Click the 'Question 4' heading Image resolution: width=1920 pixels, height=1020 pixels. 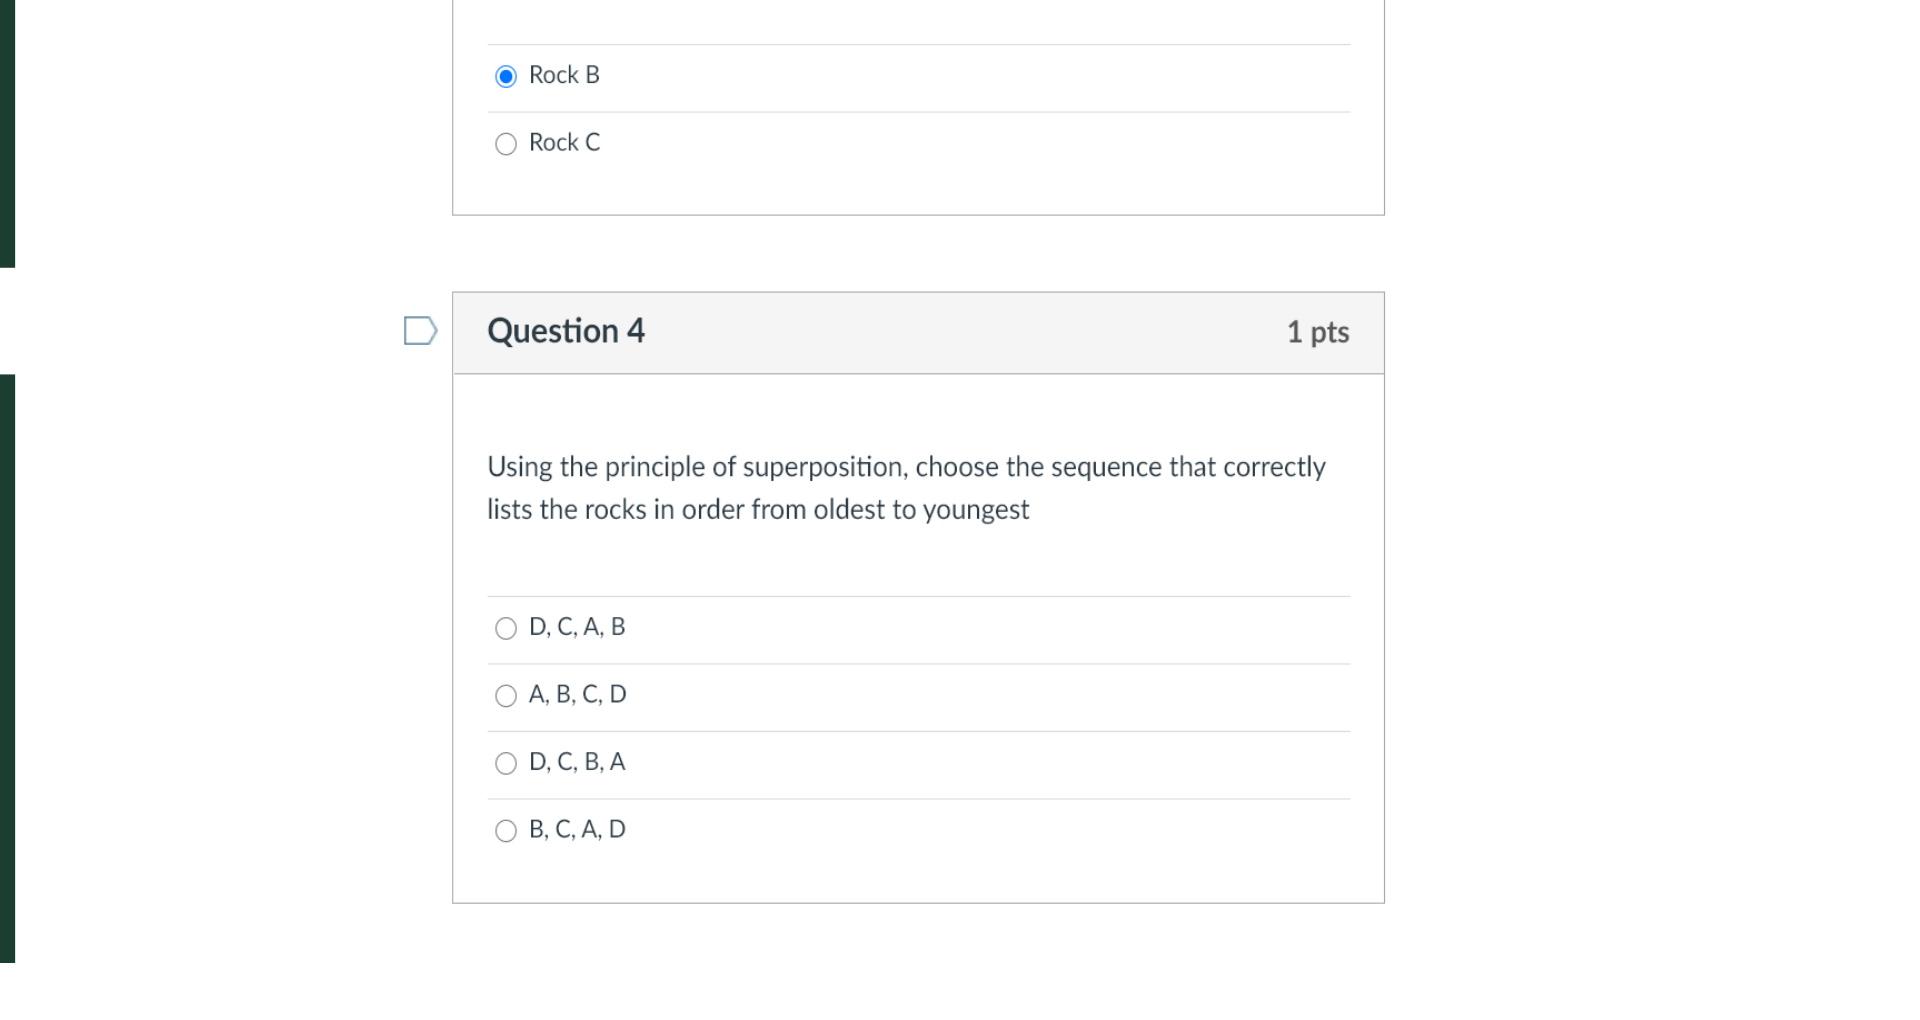point(566,331)
